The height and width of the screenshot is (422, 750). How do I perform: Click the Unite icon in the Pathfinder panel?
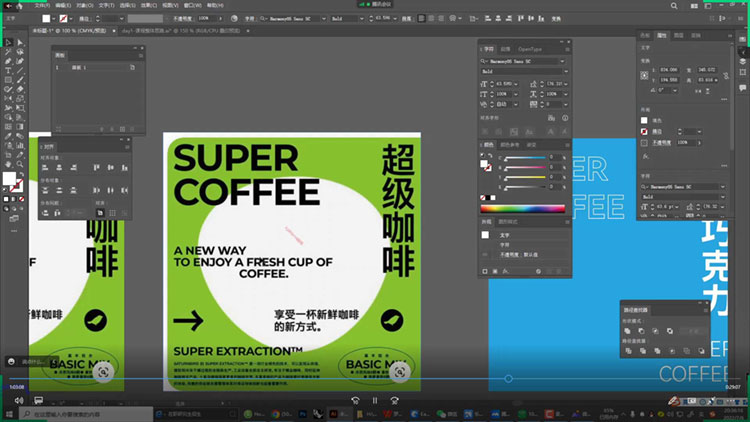629,330
